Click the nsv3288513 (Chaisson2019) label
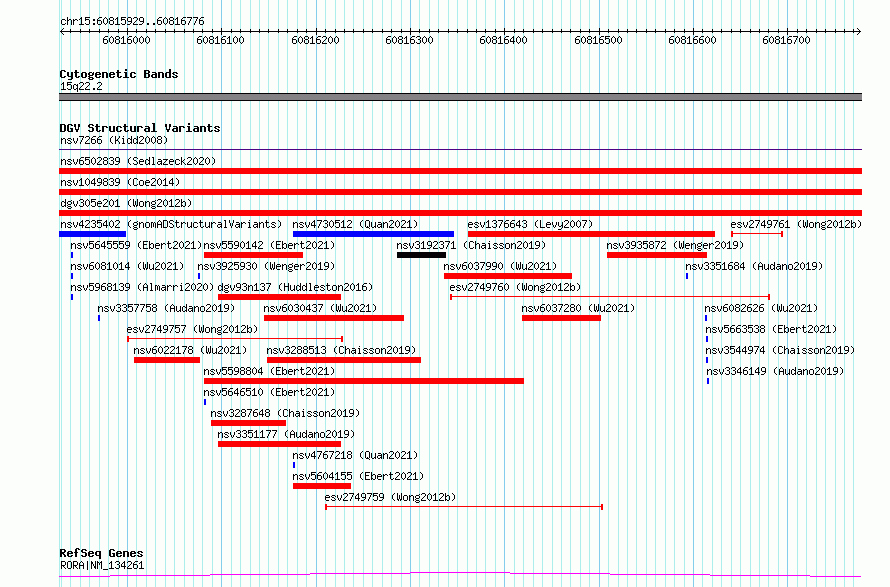 pos(341,350)
